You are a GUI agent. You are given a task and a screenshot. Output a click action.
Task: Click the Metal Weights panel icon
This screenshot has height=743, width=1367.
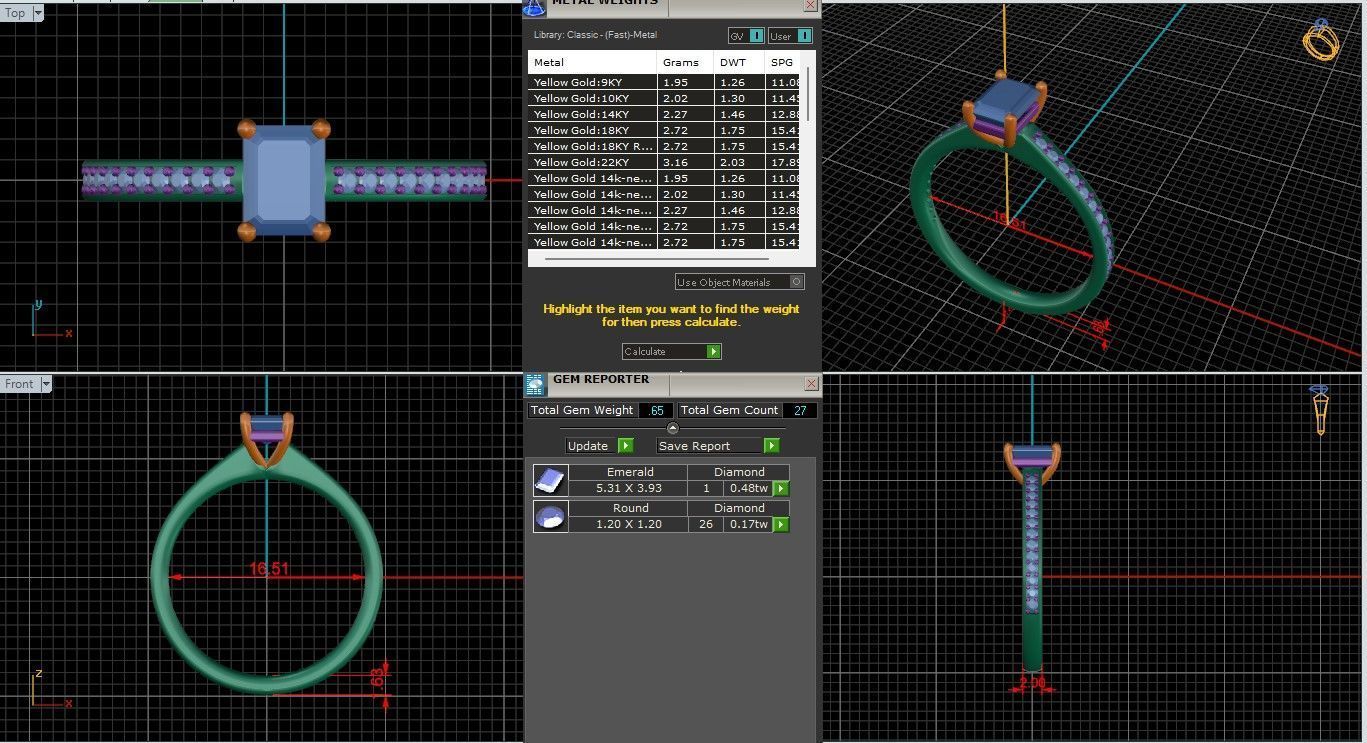(535, 7)
